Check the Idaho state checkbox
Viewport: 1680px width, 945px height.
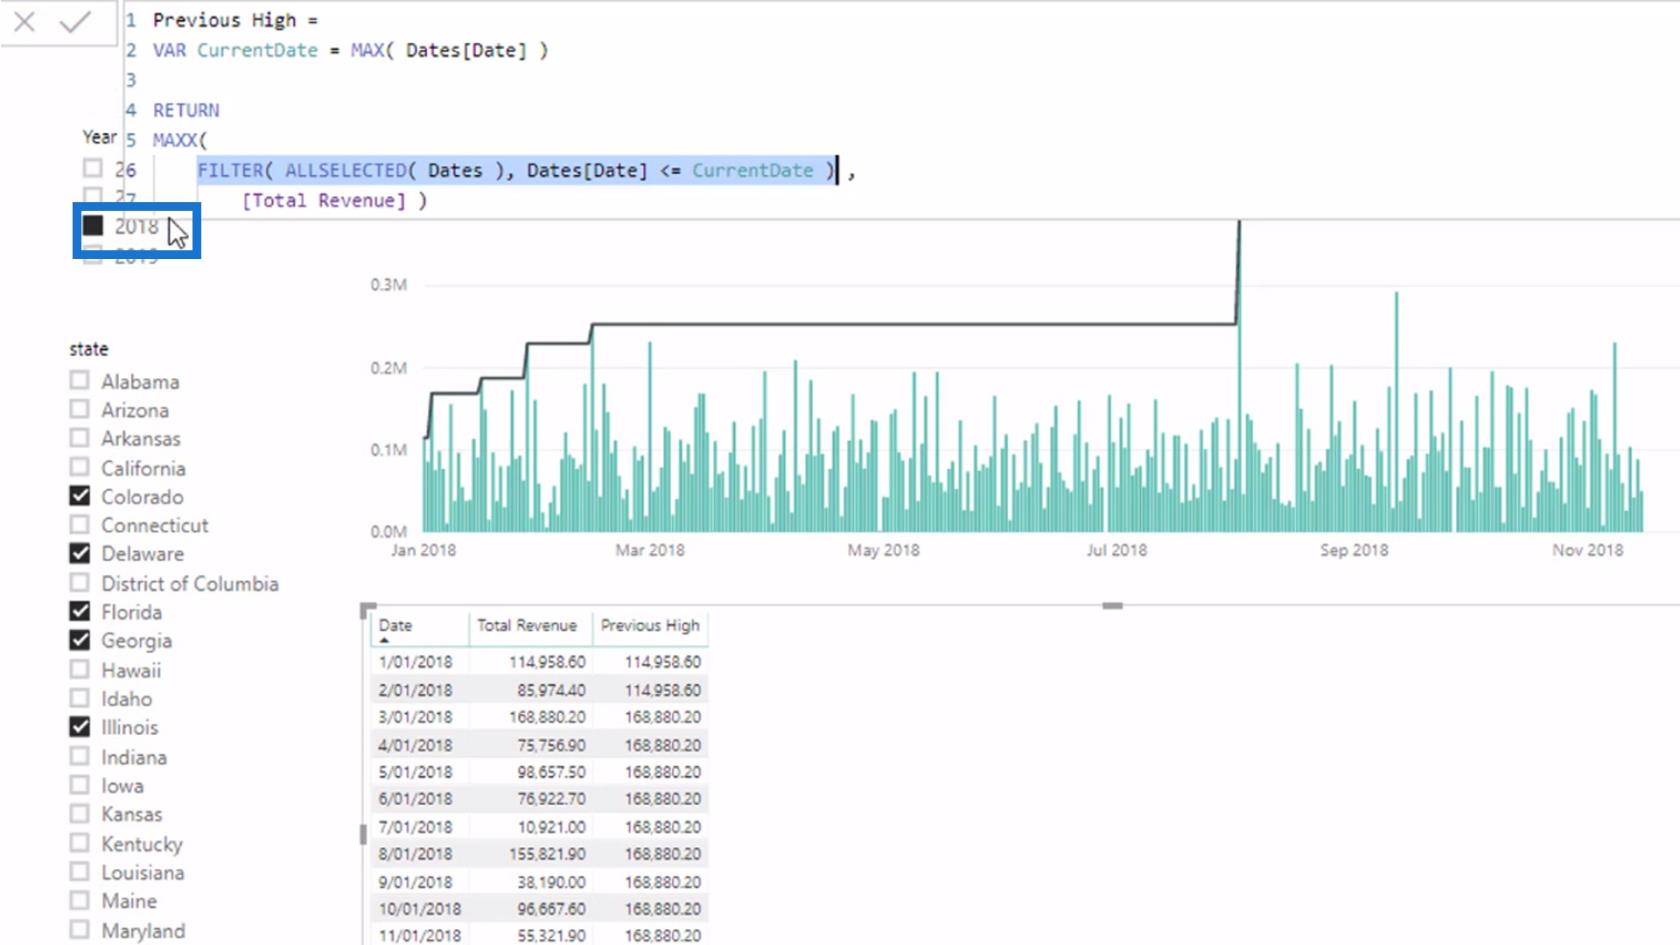80,698
